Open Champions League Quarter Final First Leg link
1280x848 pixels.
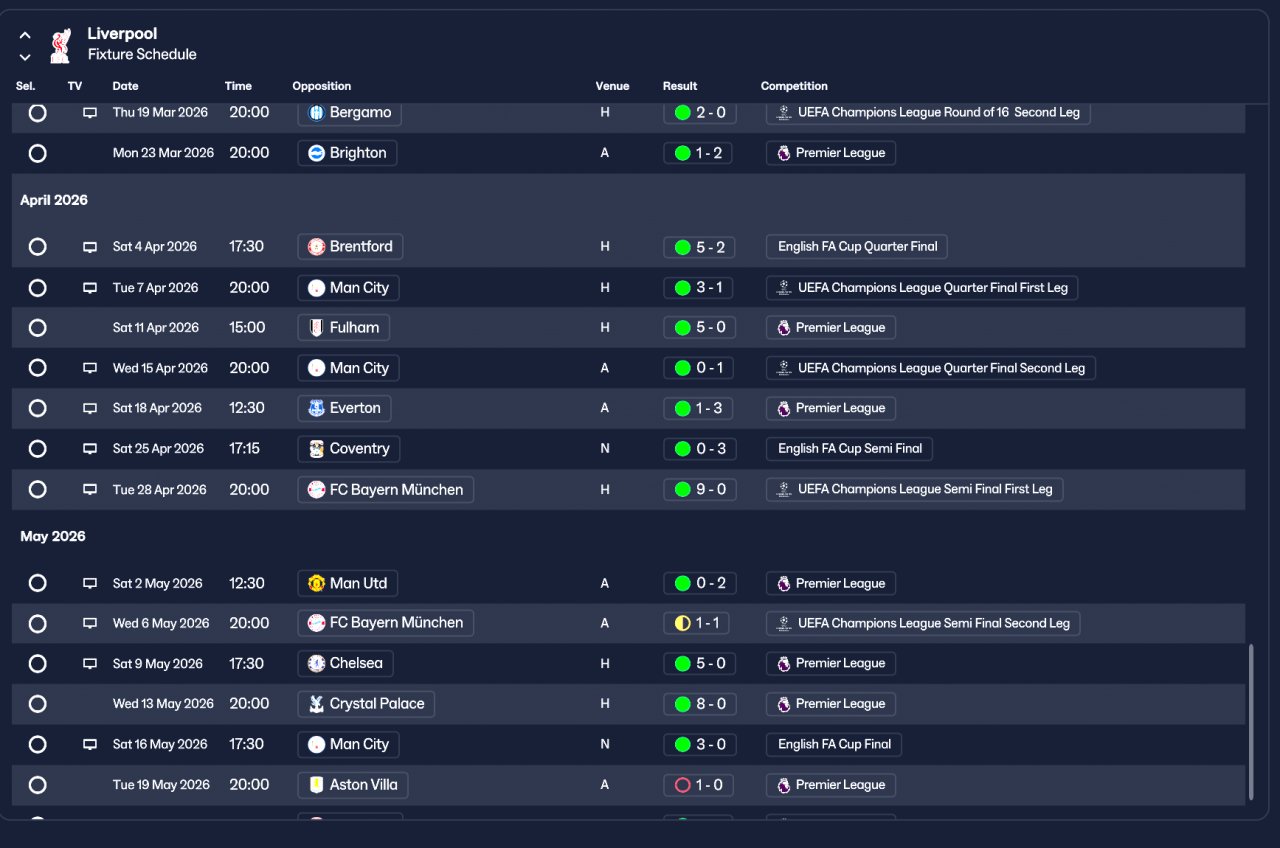[922, 288]
